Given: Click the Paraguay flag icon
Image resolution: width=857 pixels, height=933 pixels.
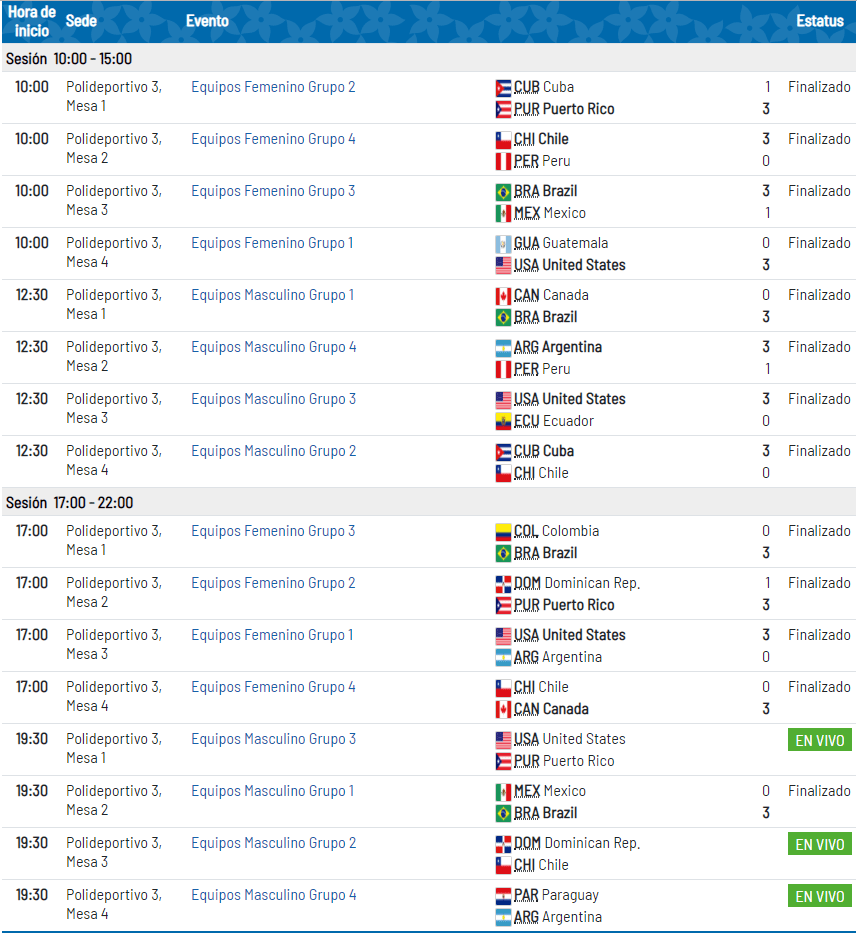Looking at the screenshot, I should (503, 896).
